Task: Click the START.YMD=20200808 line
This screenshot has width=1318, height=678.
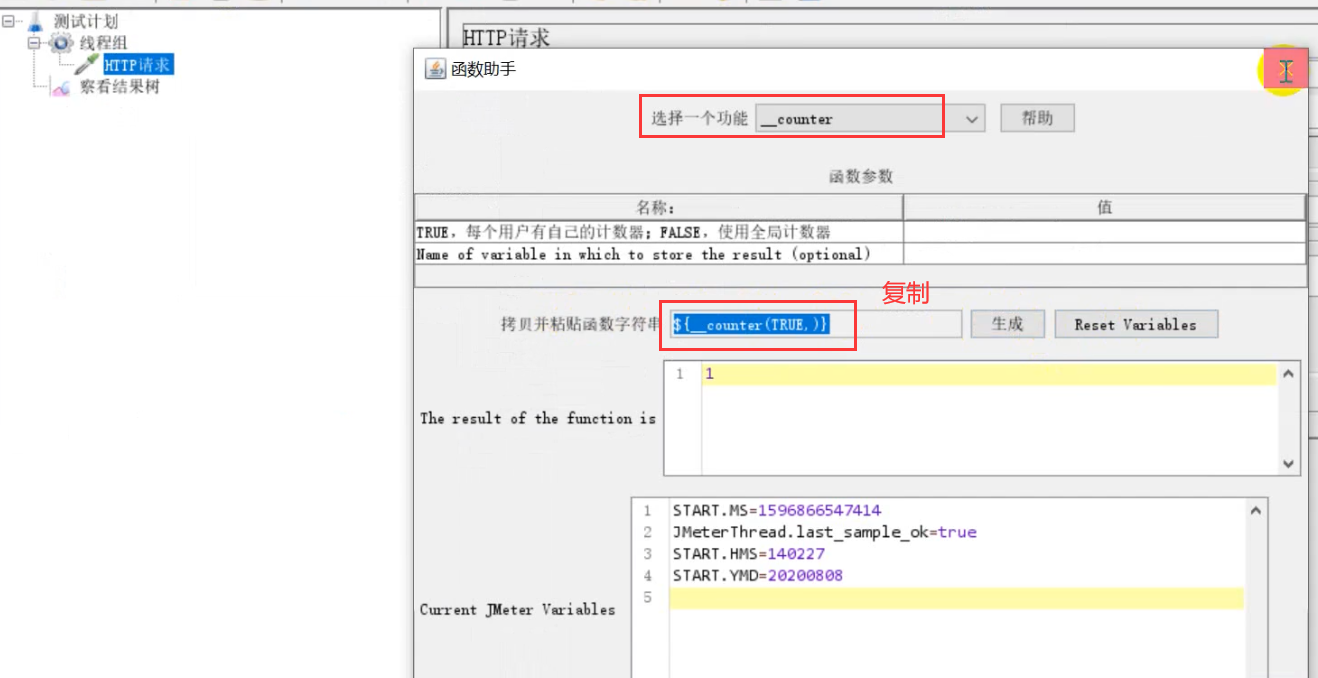Action: pyautogui.click(x=756, y=576)
